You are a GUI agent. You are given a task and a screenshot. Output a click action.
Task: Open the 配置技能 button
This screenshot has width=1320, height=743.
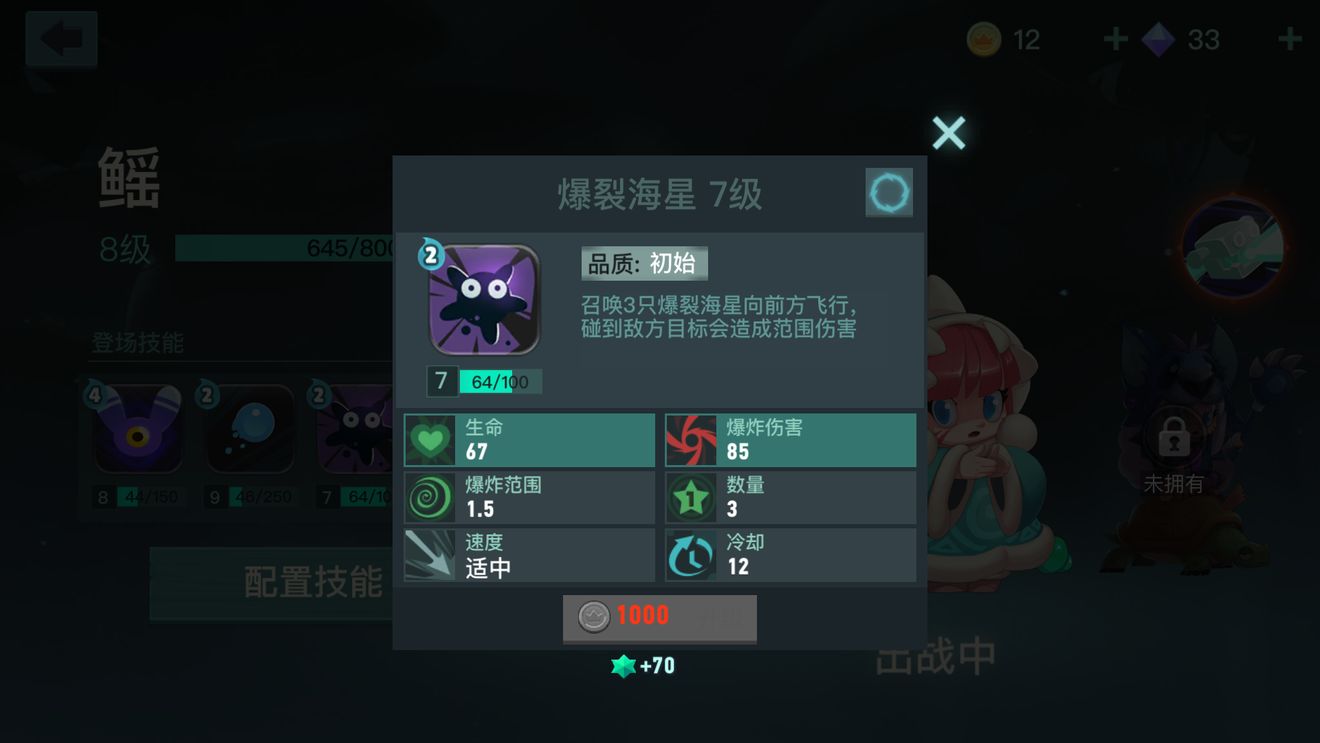pyautogui.click(x=272, y=583)
